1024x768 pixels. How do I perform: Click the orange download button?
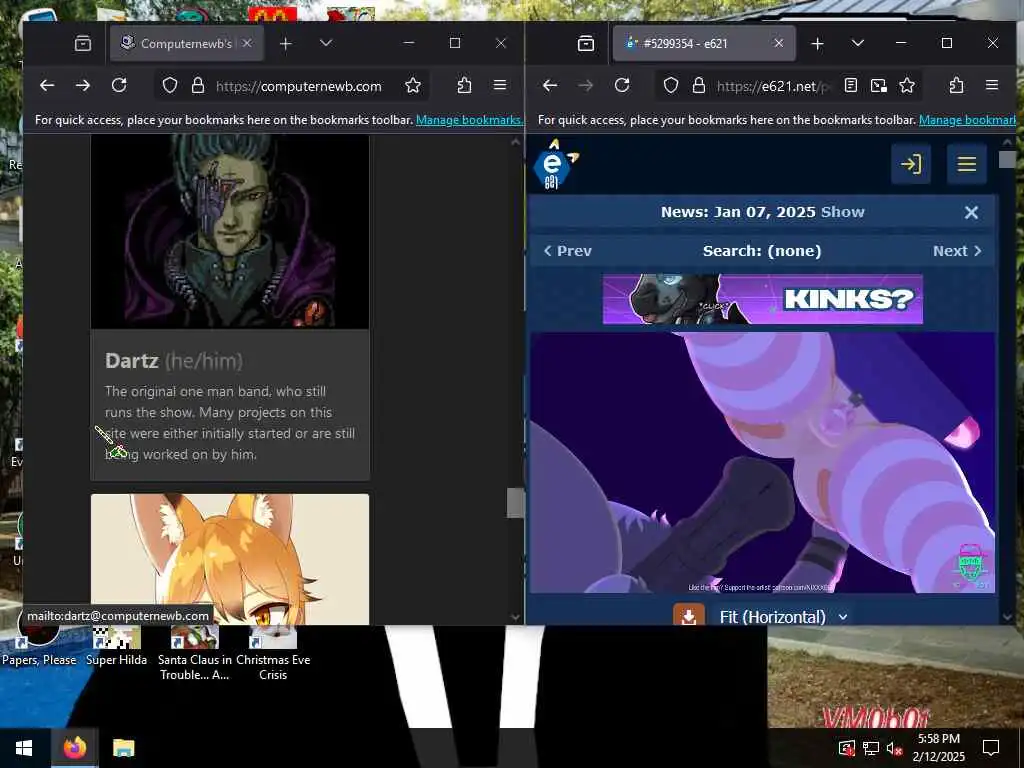689,616
